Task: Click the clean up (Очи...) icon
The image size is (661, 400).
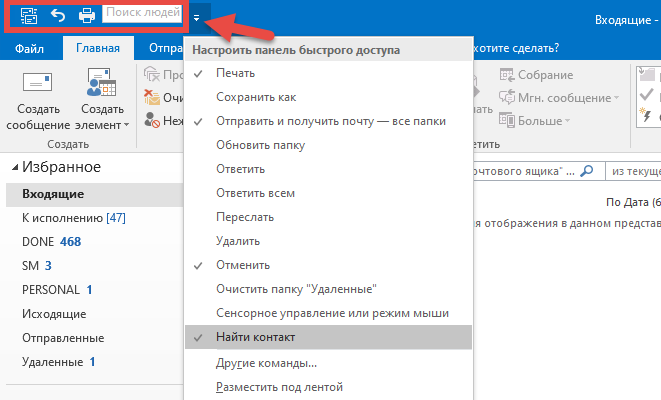Action: tap(152, 98)
